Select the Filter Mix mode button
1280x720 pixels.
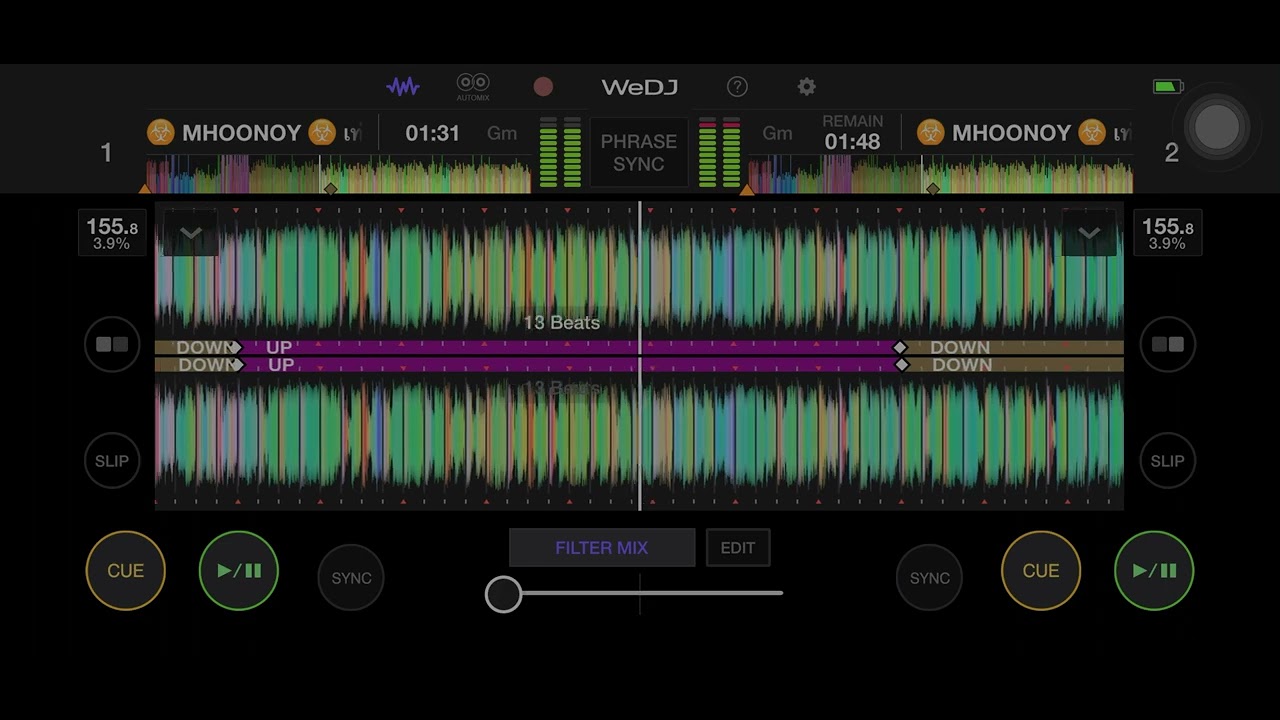click(x=602, y=548)
